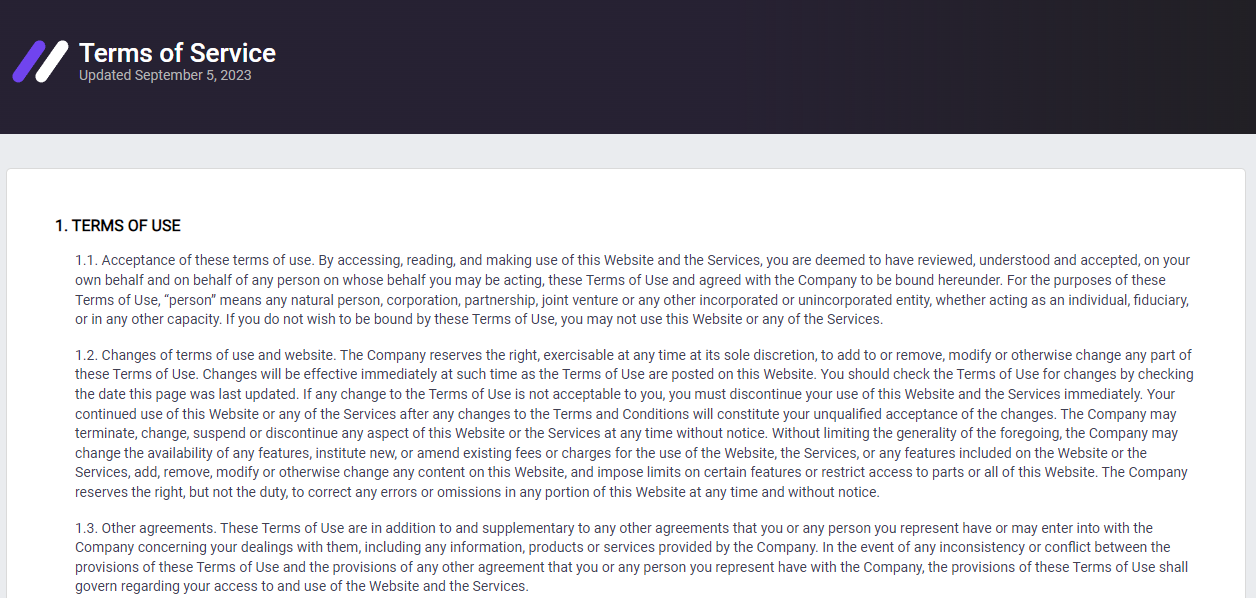Click the purple and white slashes logo
This screenshot has height=598, width=1256.
pos(41,61)
